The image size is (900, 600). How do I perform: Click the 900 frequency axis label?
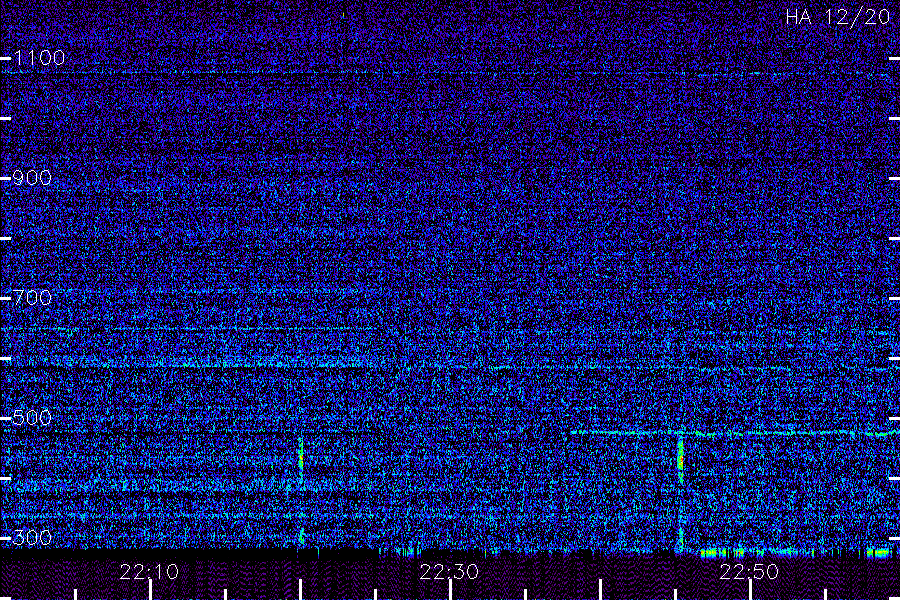coord(32,177)
